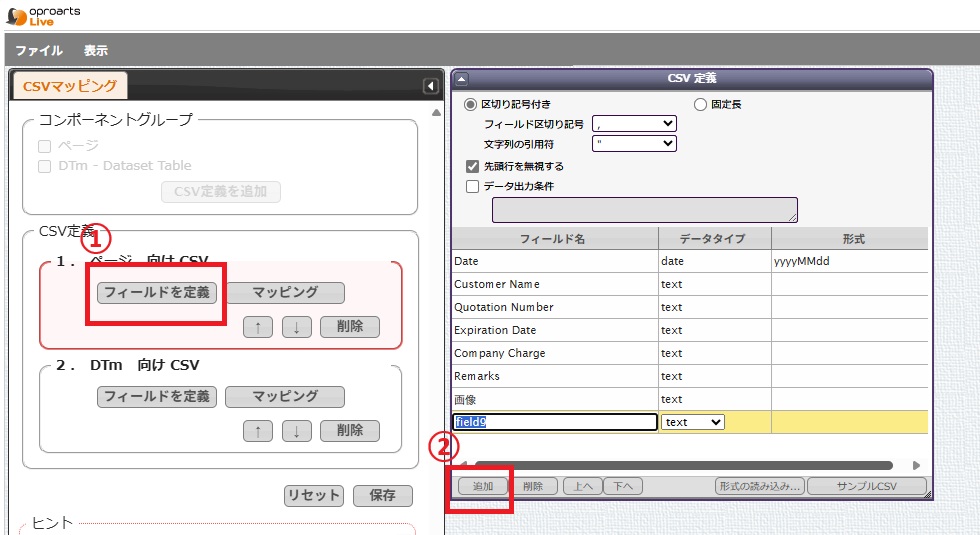Enable the データ出力条件 checkbox
This screenshot has width=980, height=535.
coord(473,186)
